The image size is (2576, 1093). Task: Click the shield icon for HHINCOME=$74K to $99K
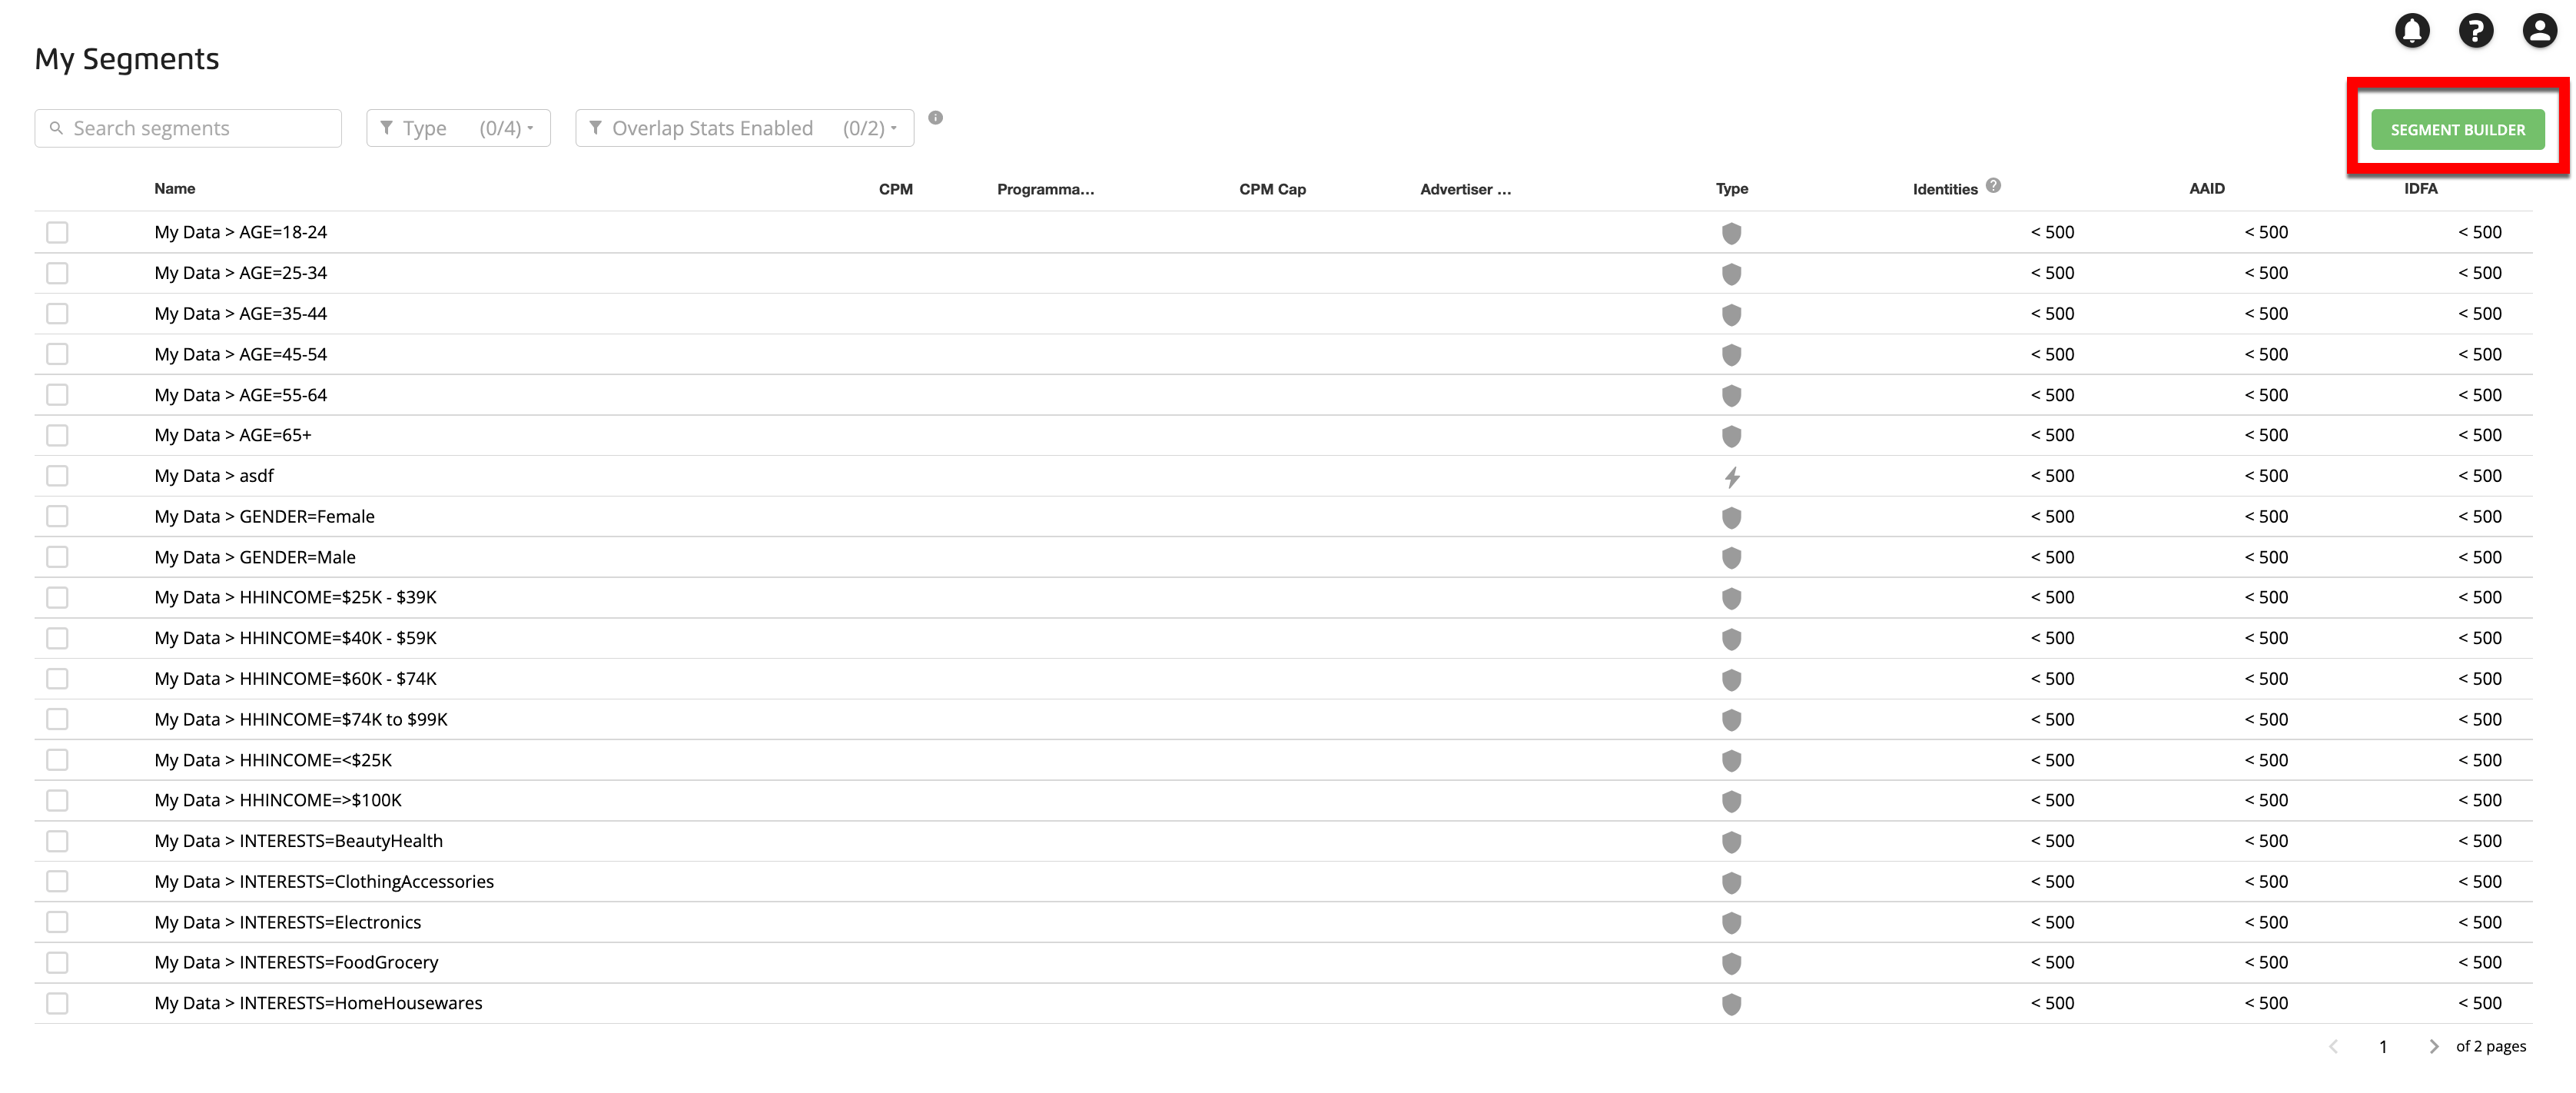1732,720
